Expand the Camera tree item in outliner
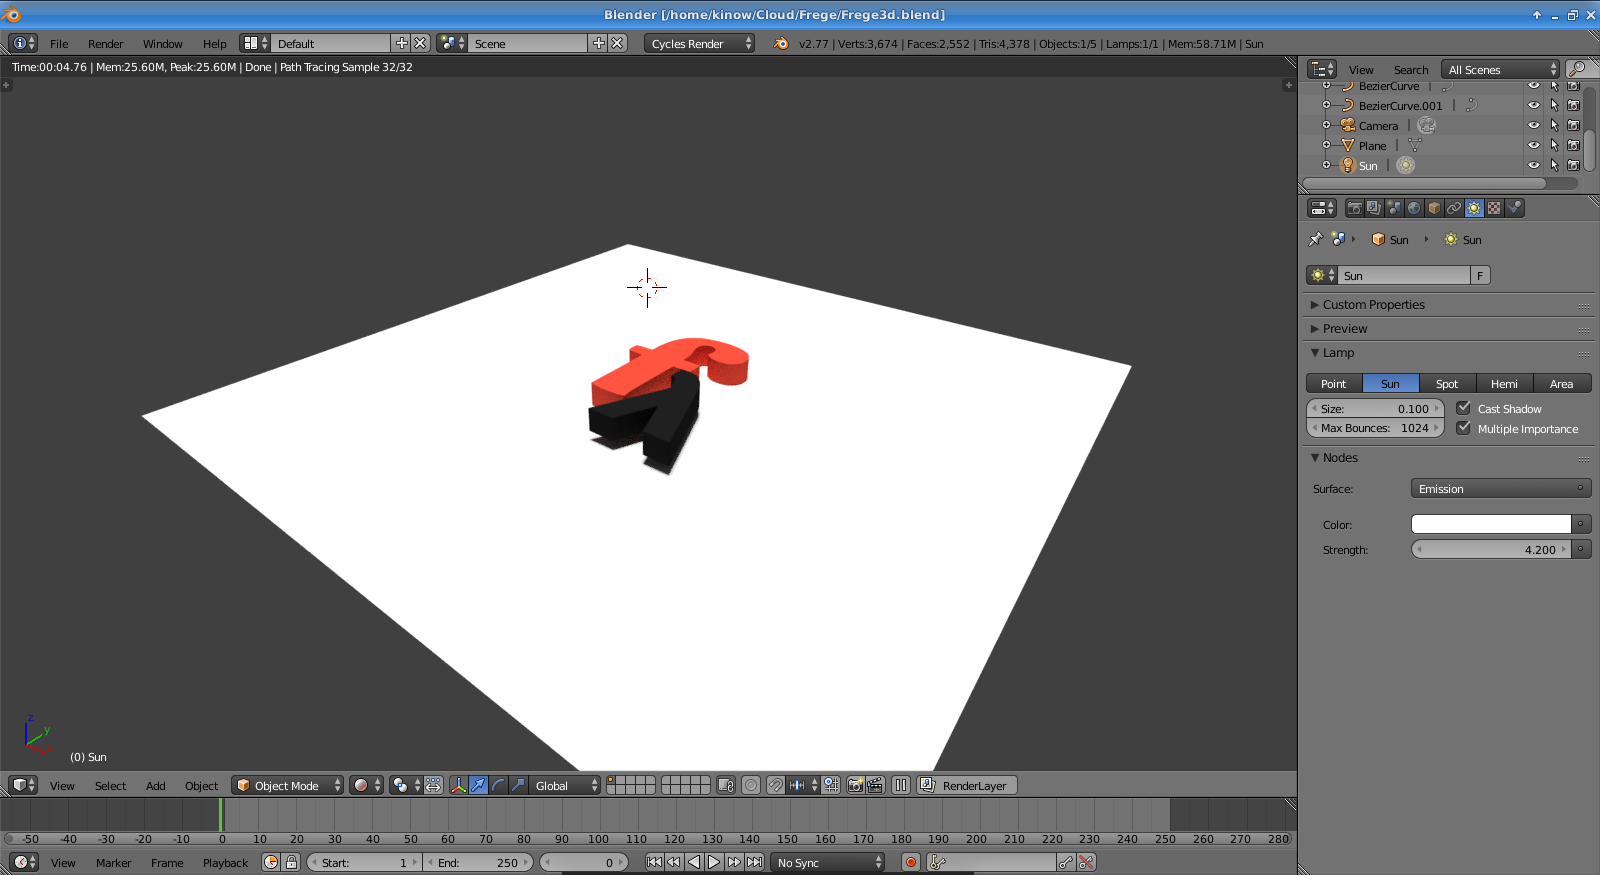1600x875 pixels. point(1326,125)
